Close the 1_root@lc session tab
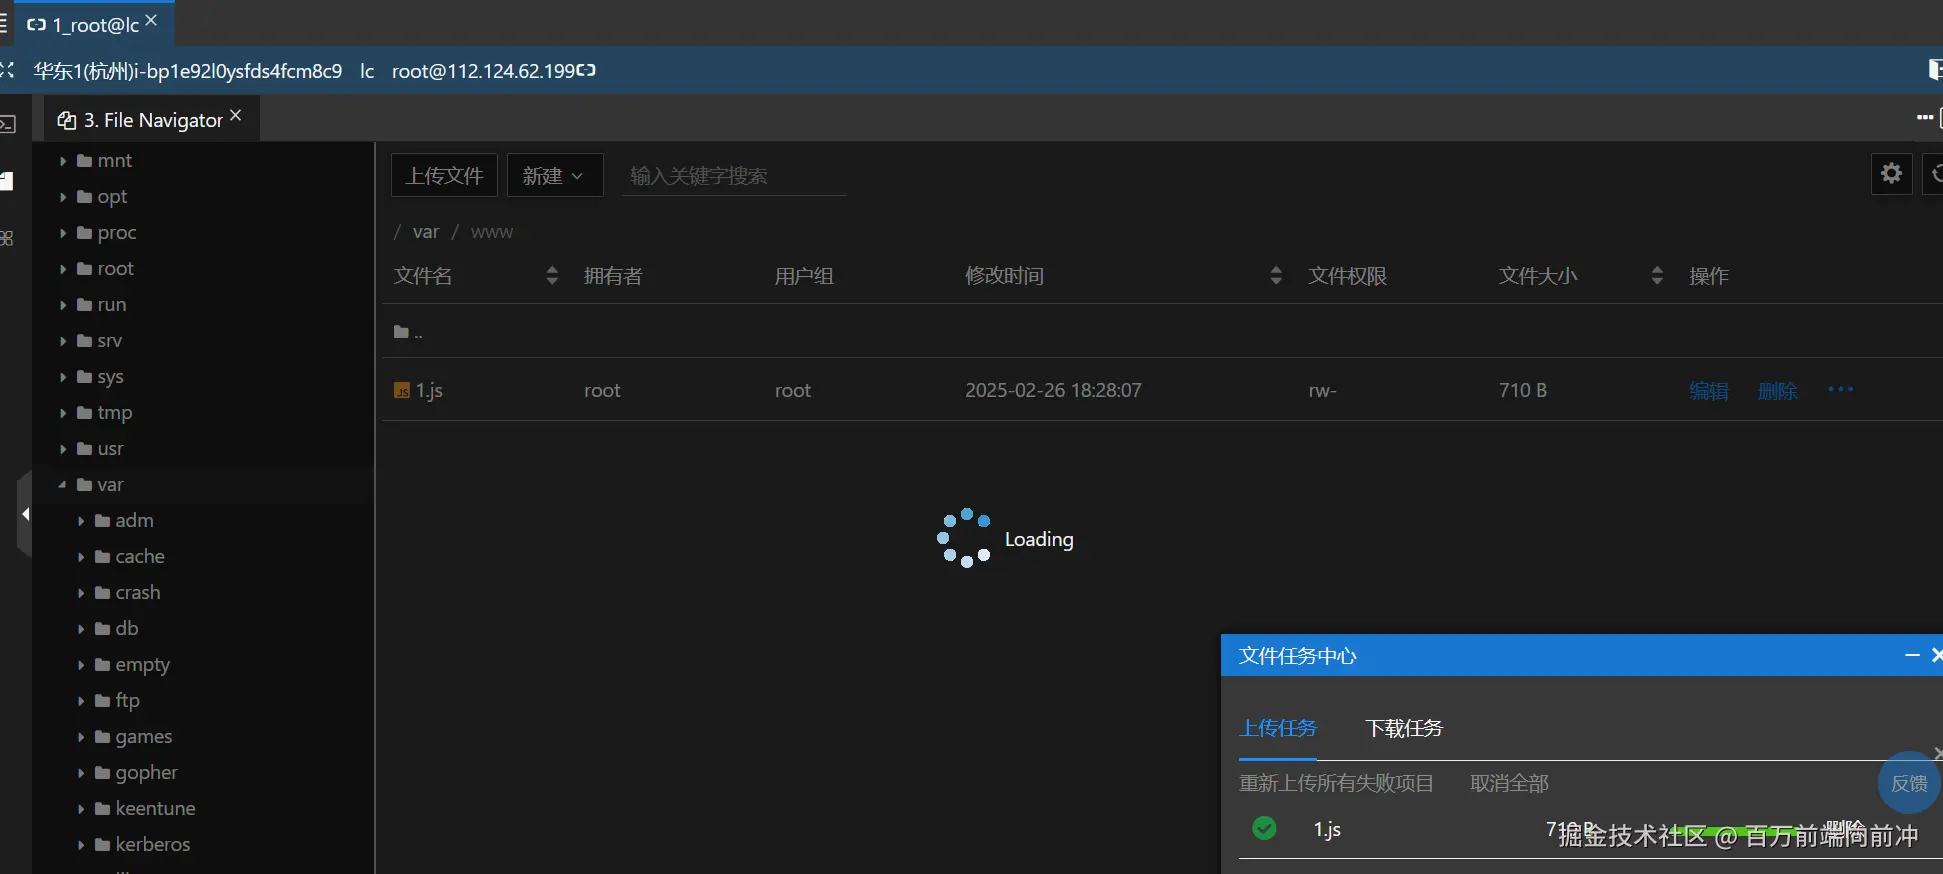The height and width of the screenshot is (874, 1943). pyautogui.click(x=151, y=20)
